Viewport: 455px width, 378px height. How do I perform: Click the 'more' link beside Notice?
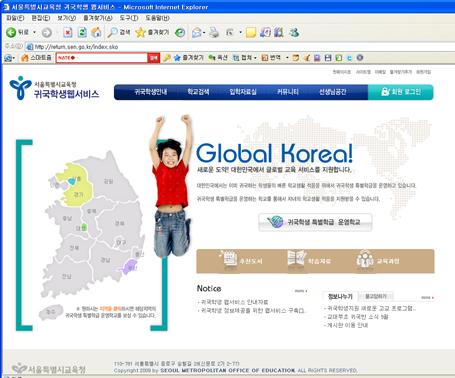pyautogui.click(x=301, y=291)
